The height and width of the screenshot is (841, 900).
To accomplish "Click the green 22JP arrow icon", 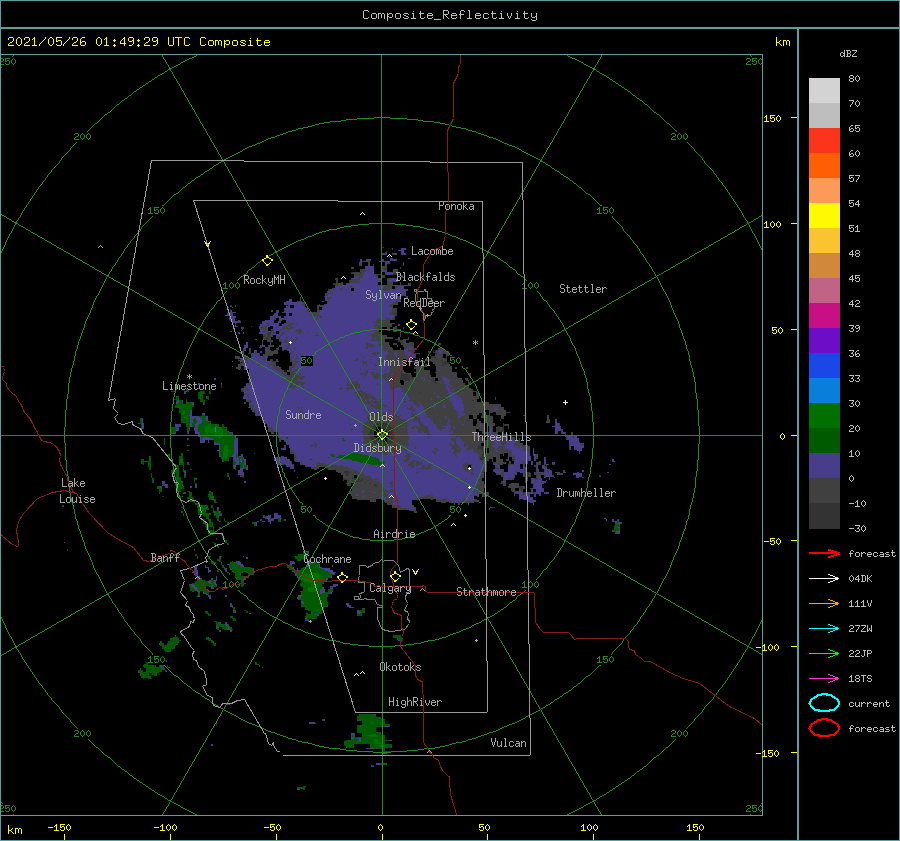I will [824, 653].
